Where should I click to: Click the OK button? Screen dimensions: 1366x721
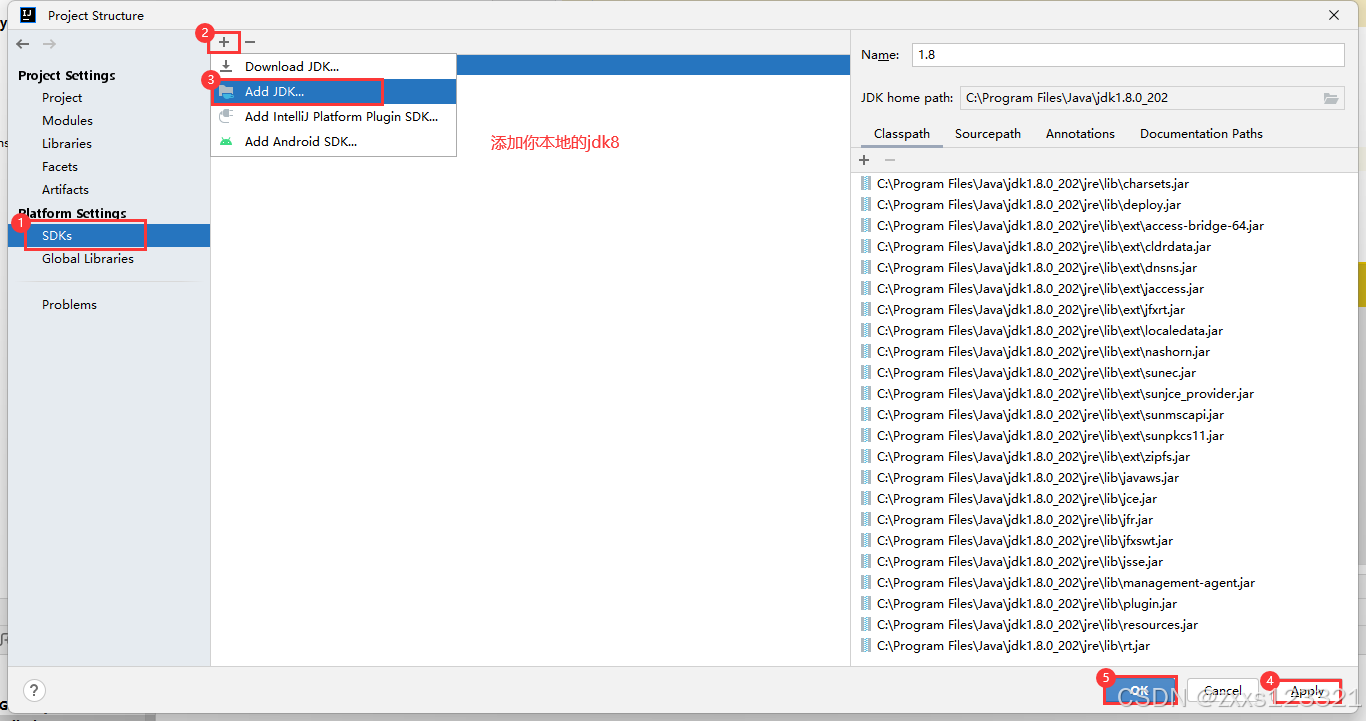coord(1140,690)
